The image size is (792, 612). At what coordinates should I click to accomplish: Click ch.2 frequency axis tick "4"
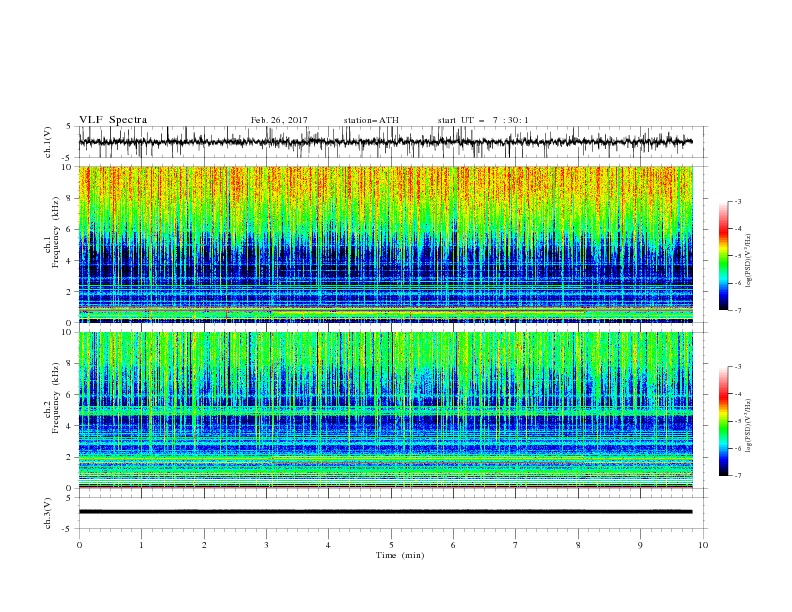[70, 426]
